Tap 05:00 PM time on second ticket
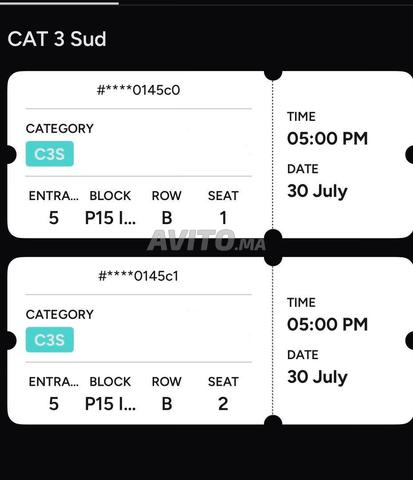 point(327,324)
